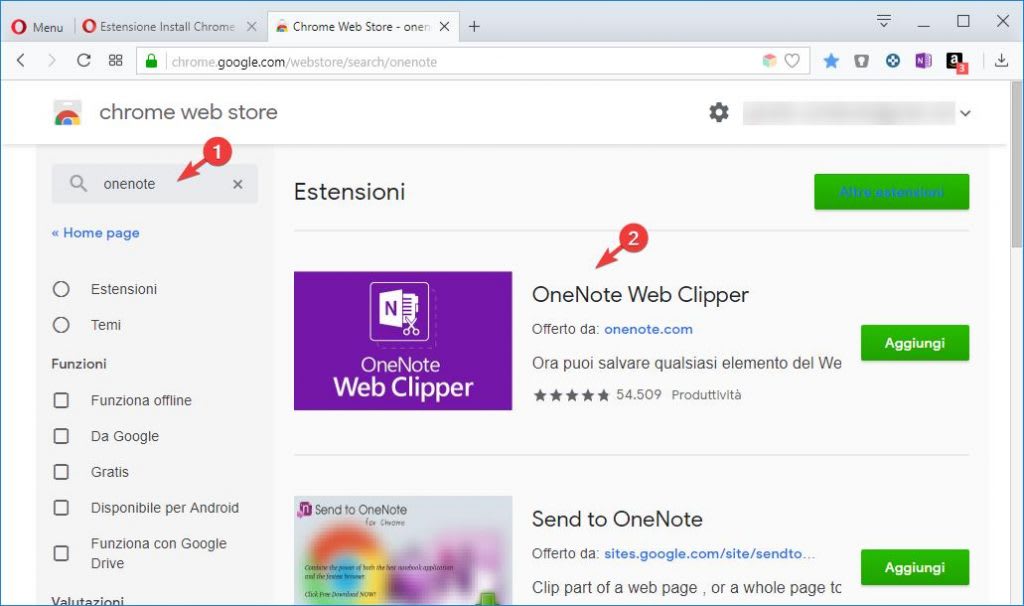The height and width of the screenshot is (606, 1024).
Task: Open the downloads arrow icon
Action: pos(1001,61)
